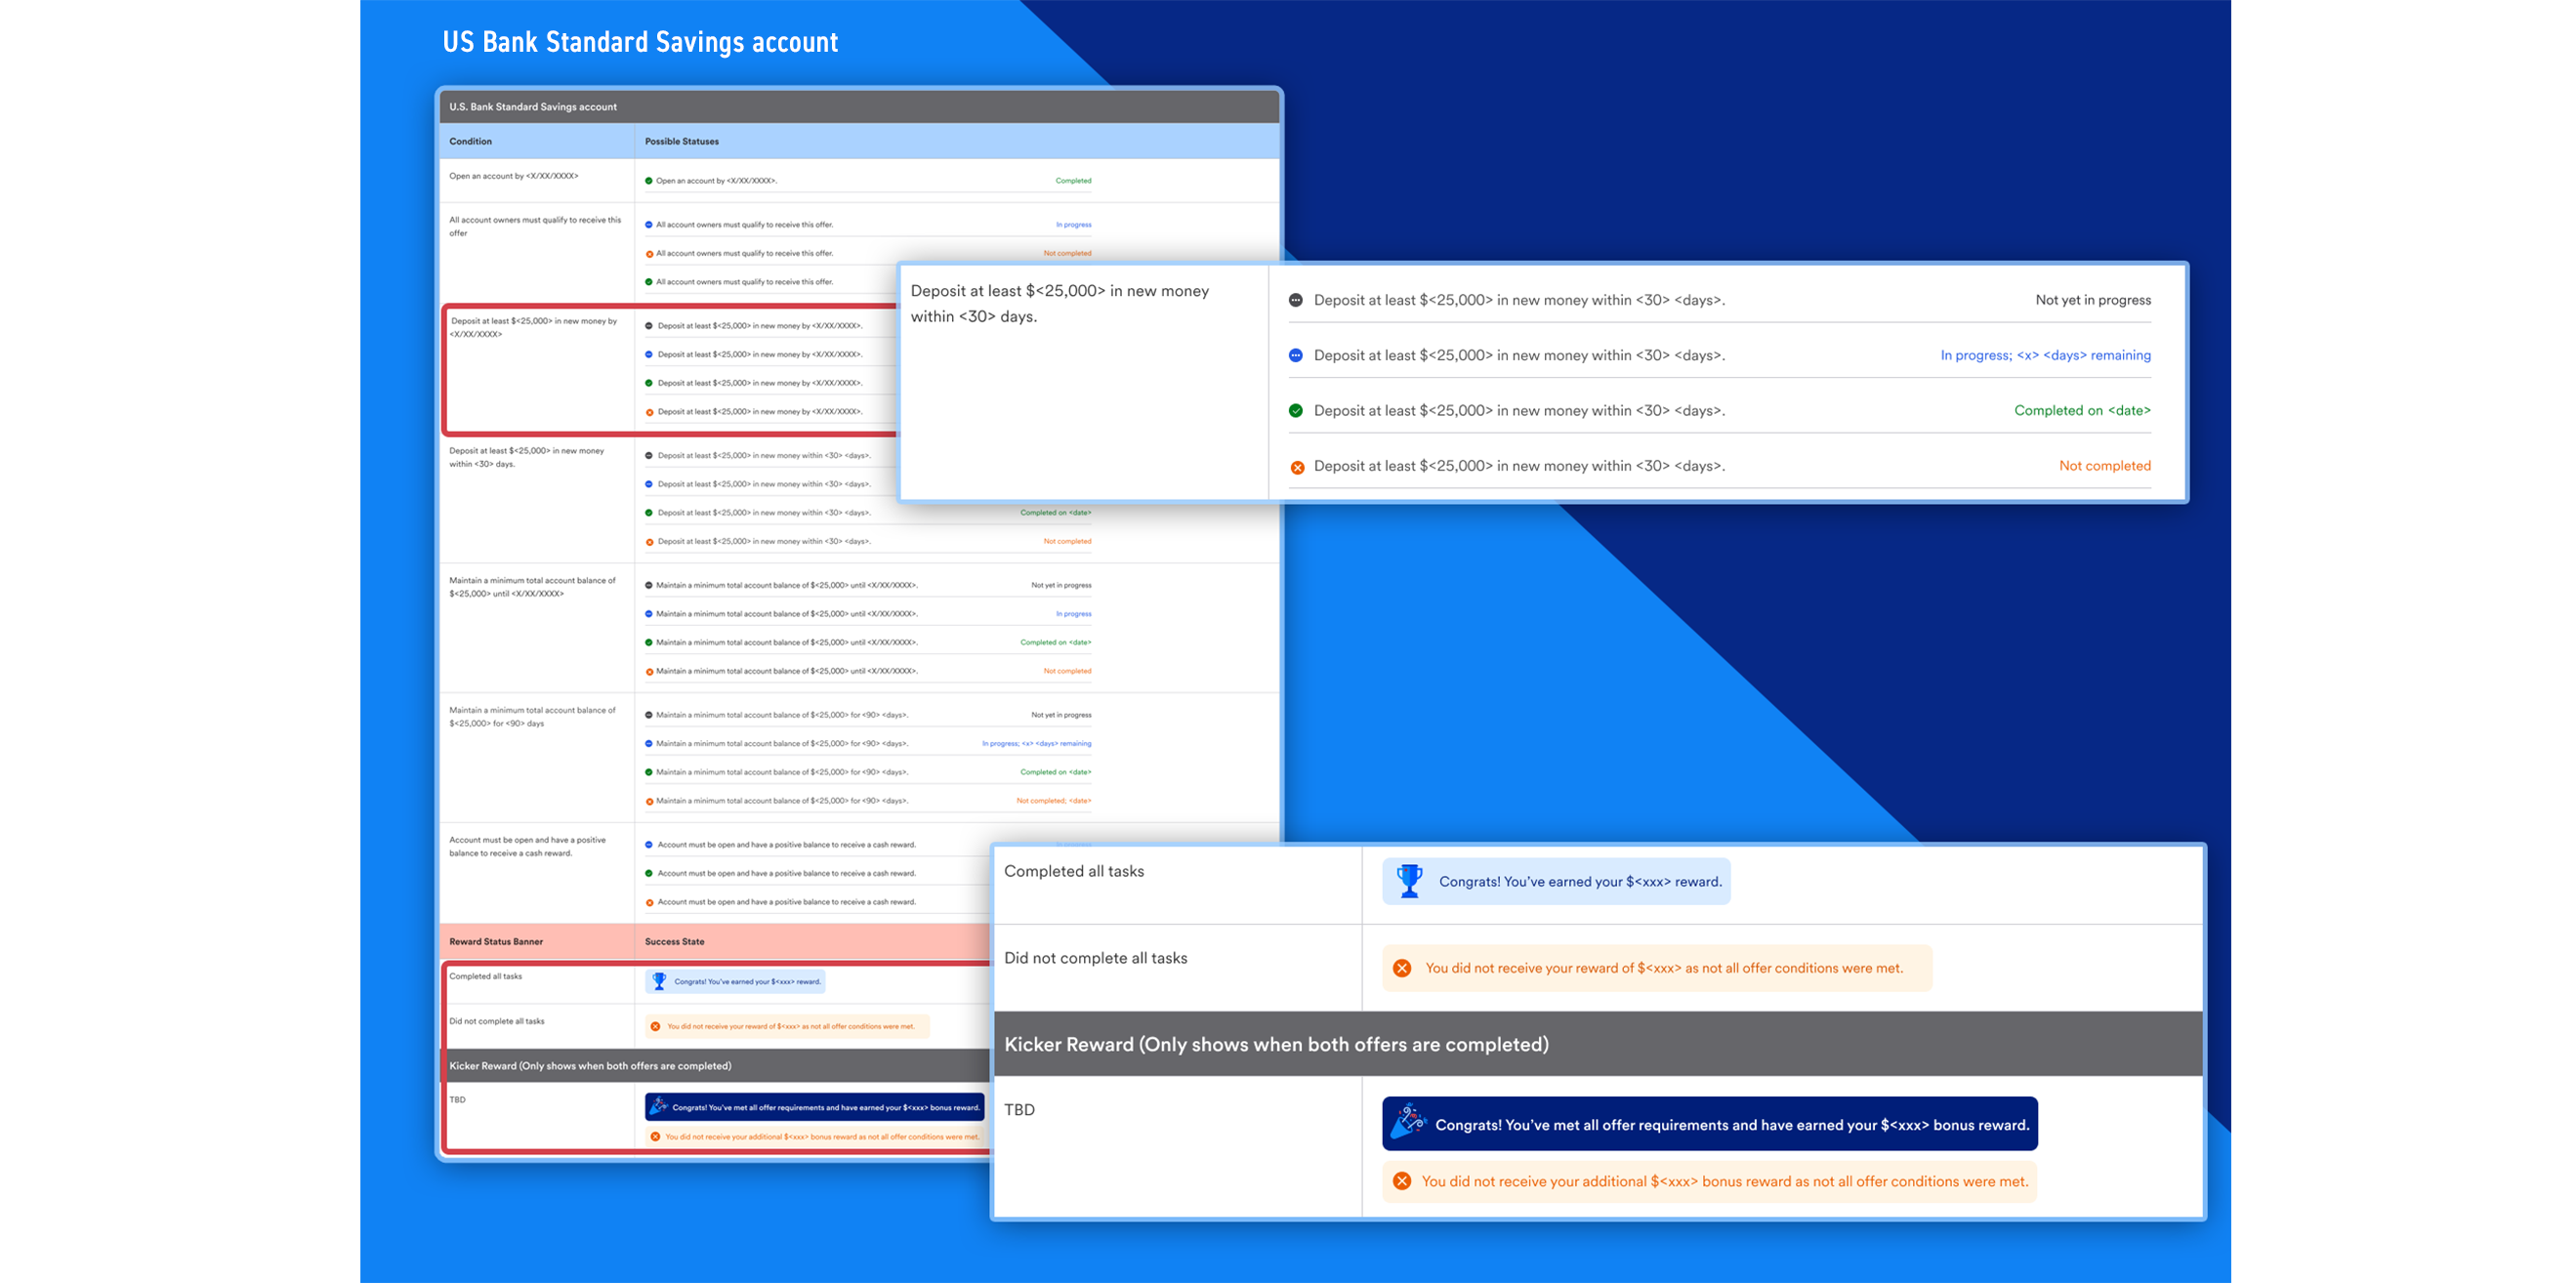
Task: Click the blue icon in the 'Maintain ... for <90> <days>' In progress row
Action: click(649, 744)
